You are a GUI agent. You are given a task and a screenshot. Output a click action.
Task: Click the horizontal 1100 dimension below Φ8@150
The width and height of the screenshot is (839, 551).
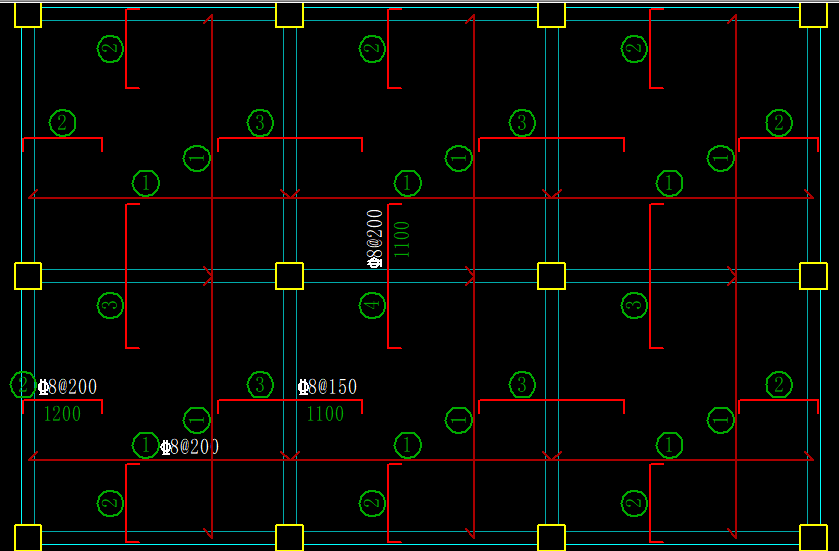click(325, 414)
